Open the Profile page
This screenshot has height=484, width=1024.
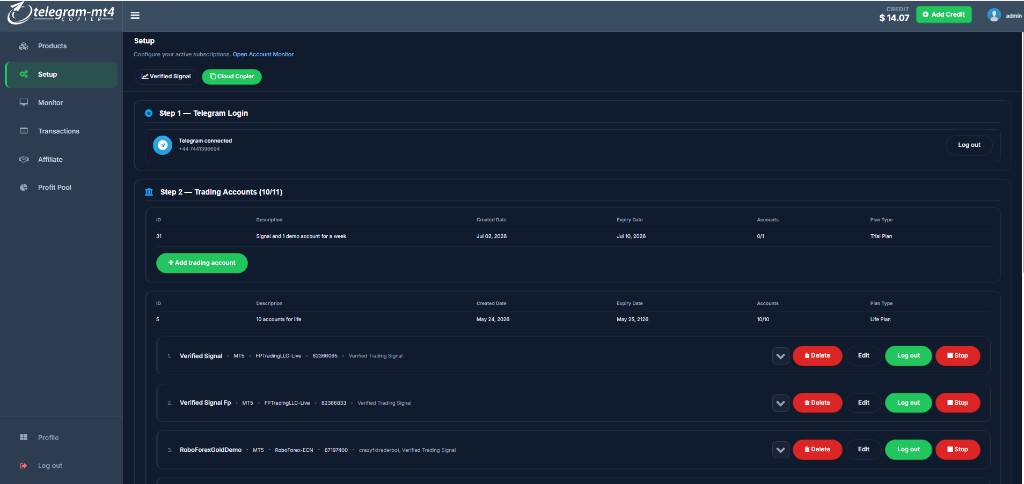[48, 438]
